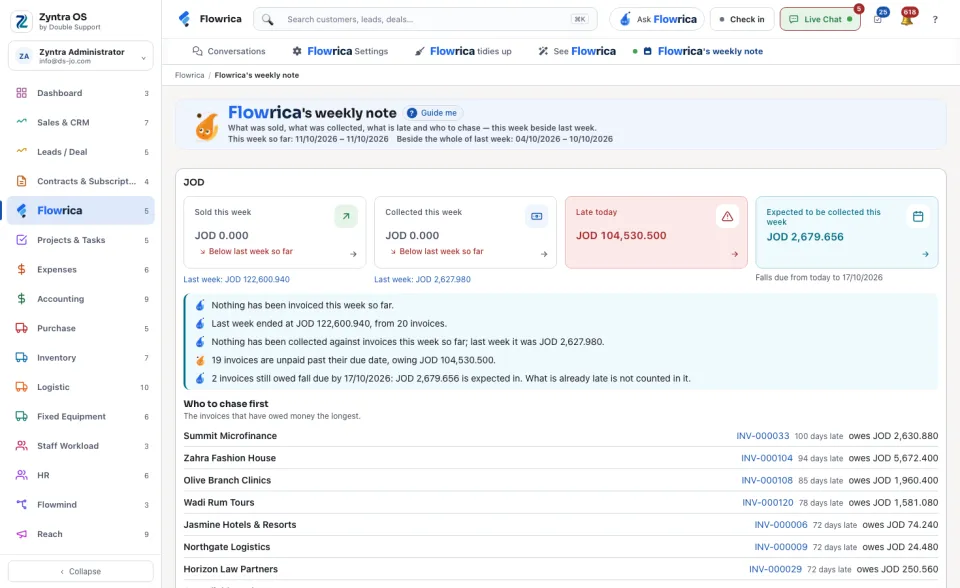Open invoice INV-000033
The height and width of the screenshot is (588, 960).
pyautogui.click(x=763, y=436)
